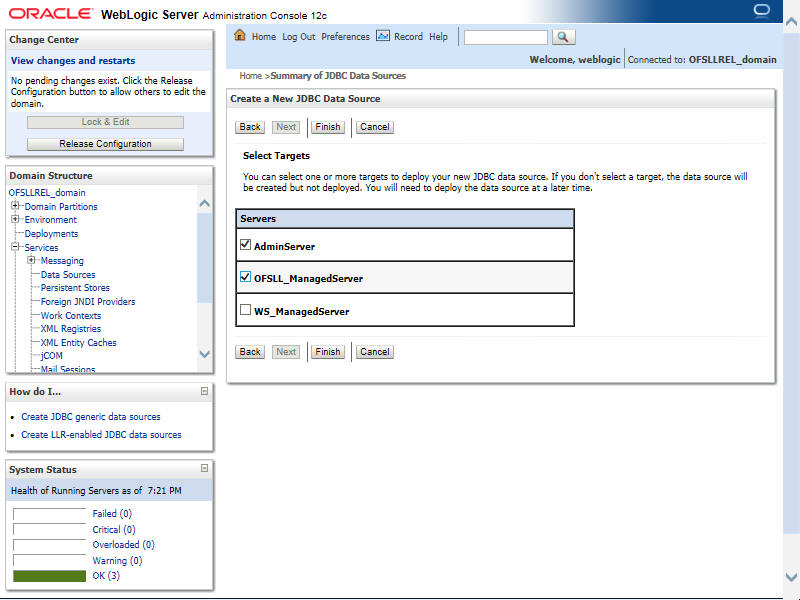Click Log Out in the toolbar
800x600 pixels.
point(298,37)
